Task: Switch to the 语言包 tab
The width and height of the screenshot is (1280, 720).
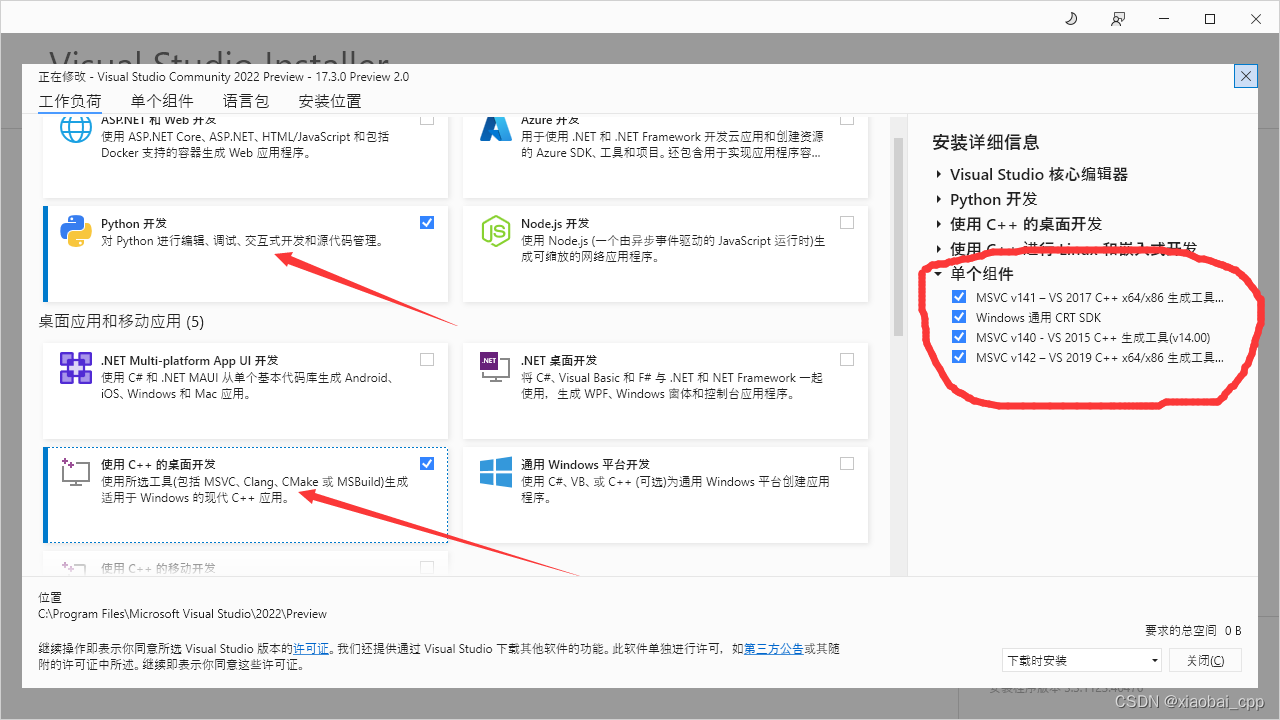Action: pyautogui.click(x=246, y=101)
